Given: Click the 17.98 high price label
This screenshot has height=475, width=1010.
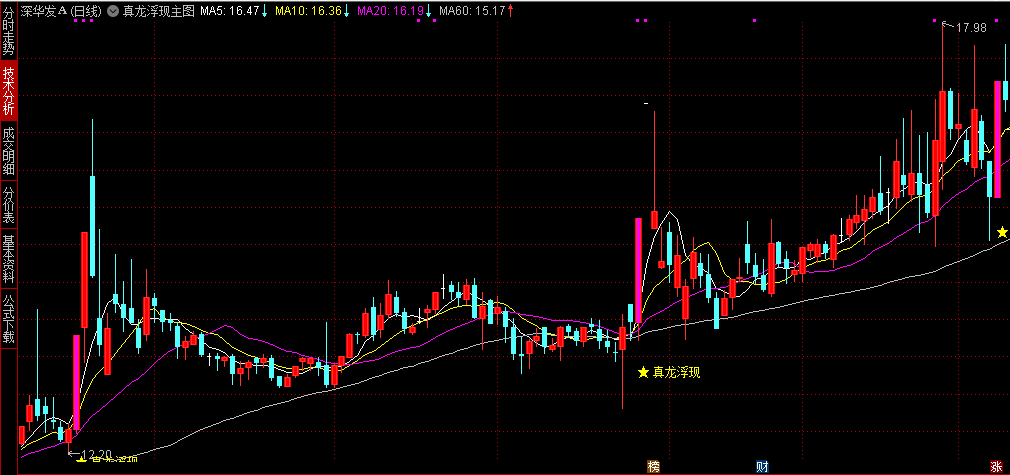Looking at the screenshot, I should coord(971,28).
